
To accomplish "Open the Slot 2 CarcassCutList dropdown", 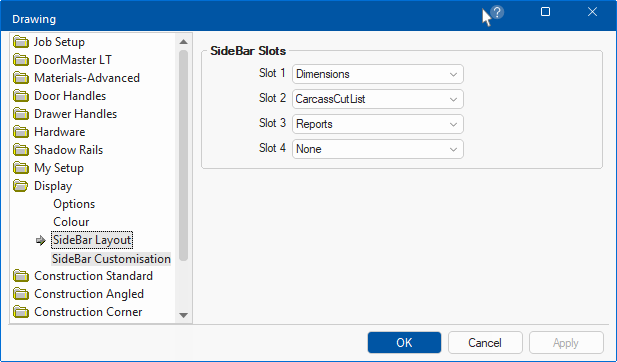I will click(378, 99).
